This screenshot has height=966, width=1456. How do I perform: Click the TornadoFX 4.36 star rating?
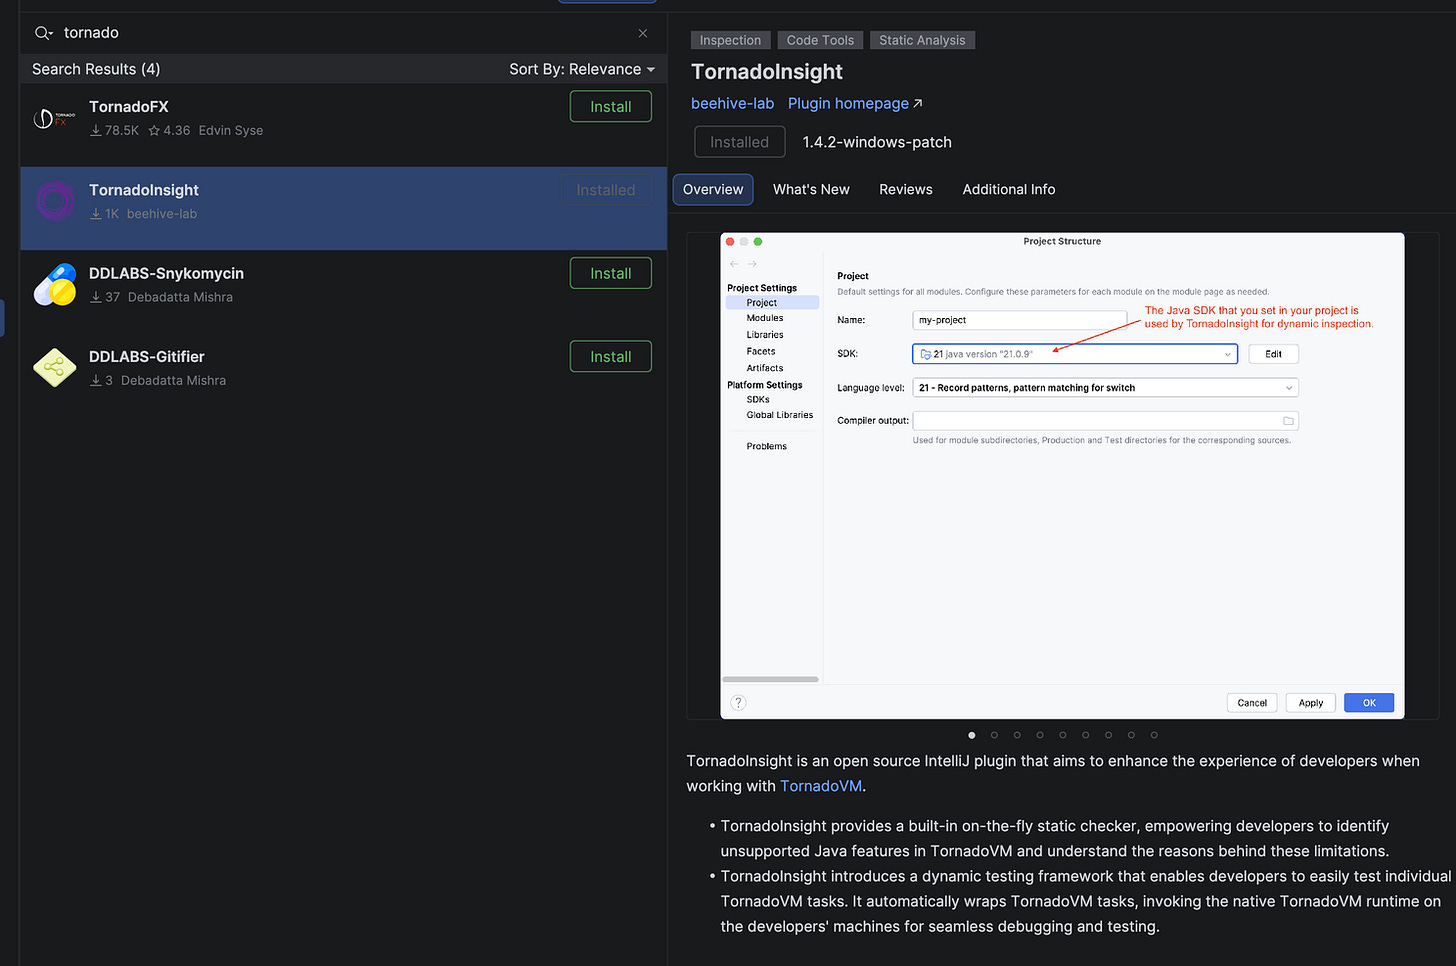169,131
